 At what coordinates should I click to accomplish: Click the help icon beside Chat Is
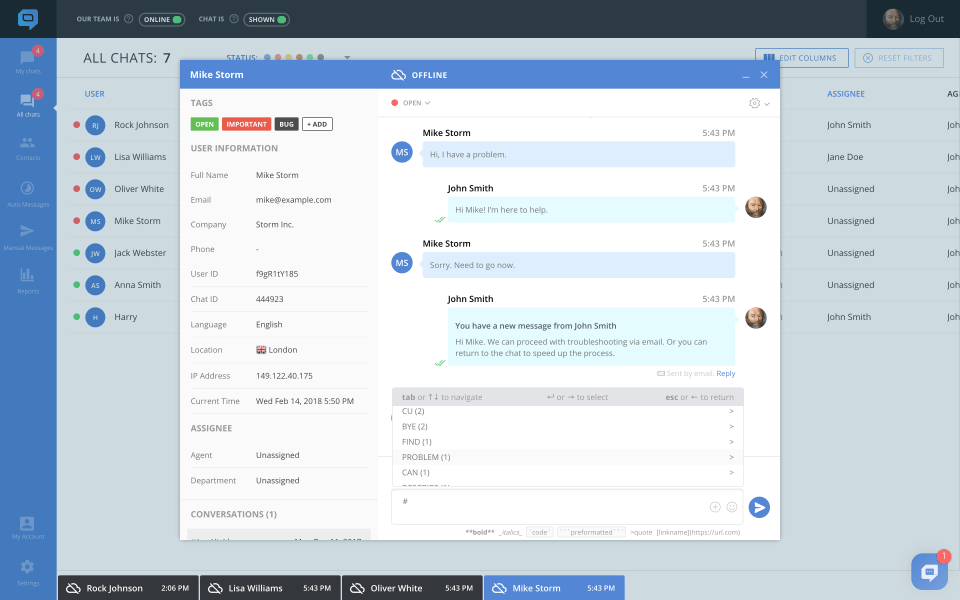click(234, 19)
